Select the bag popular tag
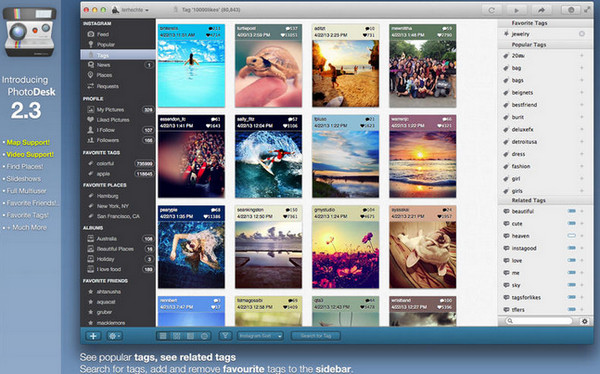This screenshot has height=374, width=600. 516,68
